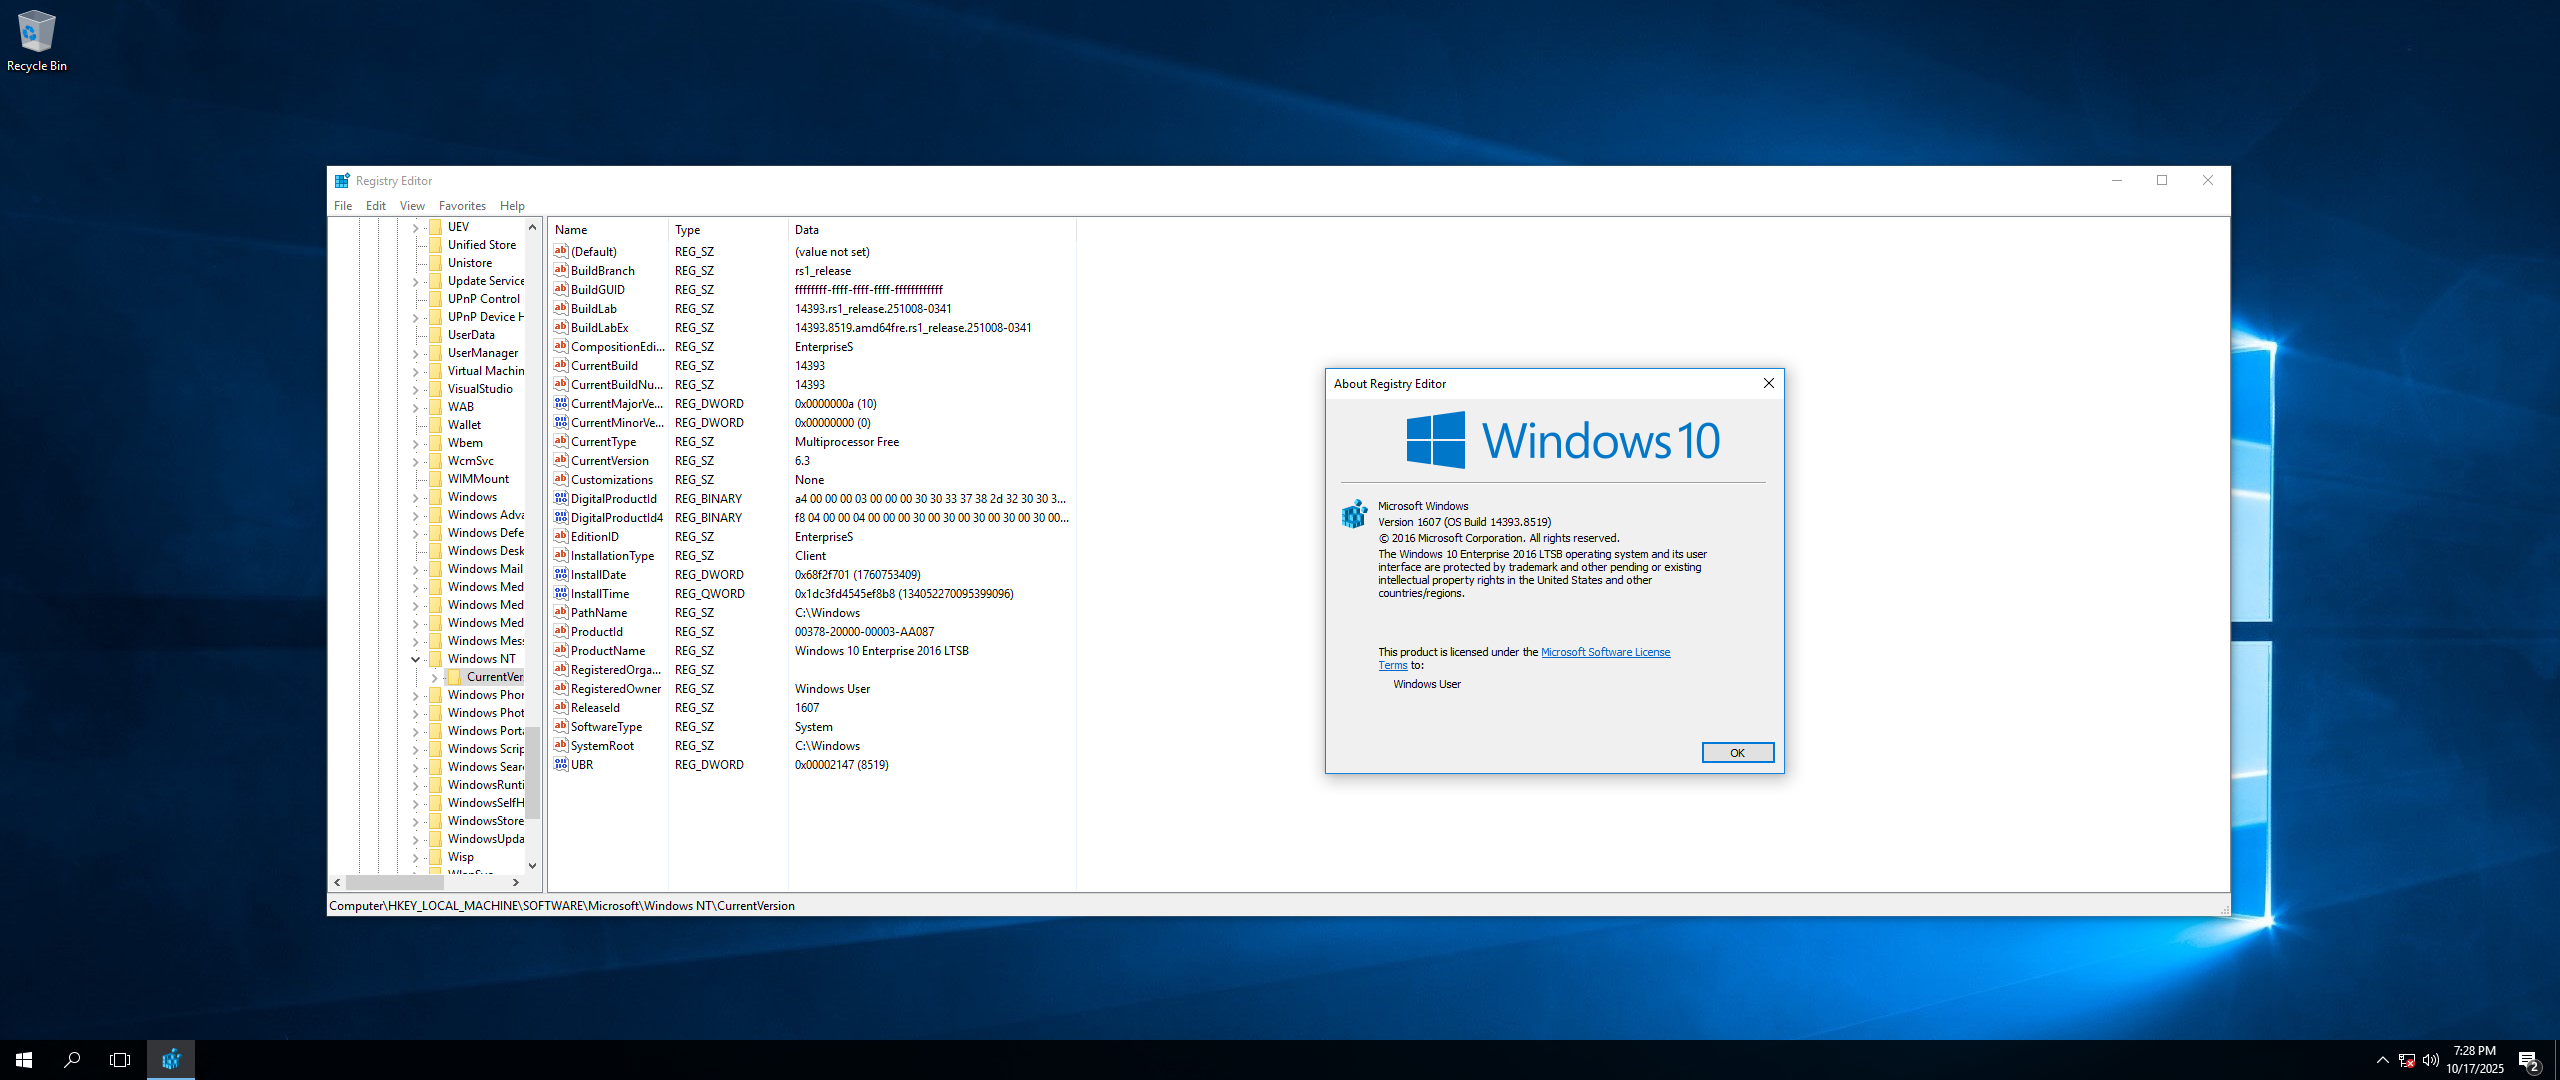Screen dimensions: 2560x1080
Task: Open the Edit menu
Action: [x=375, y=206]
